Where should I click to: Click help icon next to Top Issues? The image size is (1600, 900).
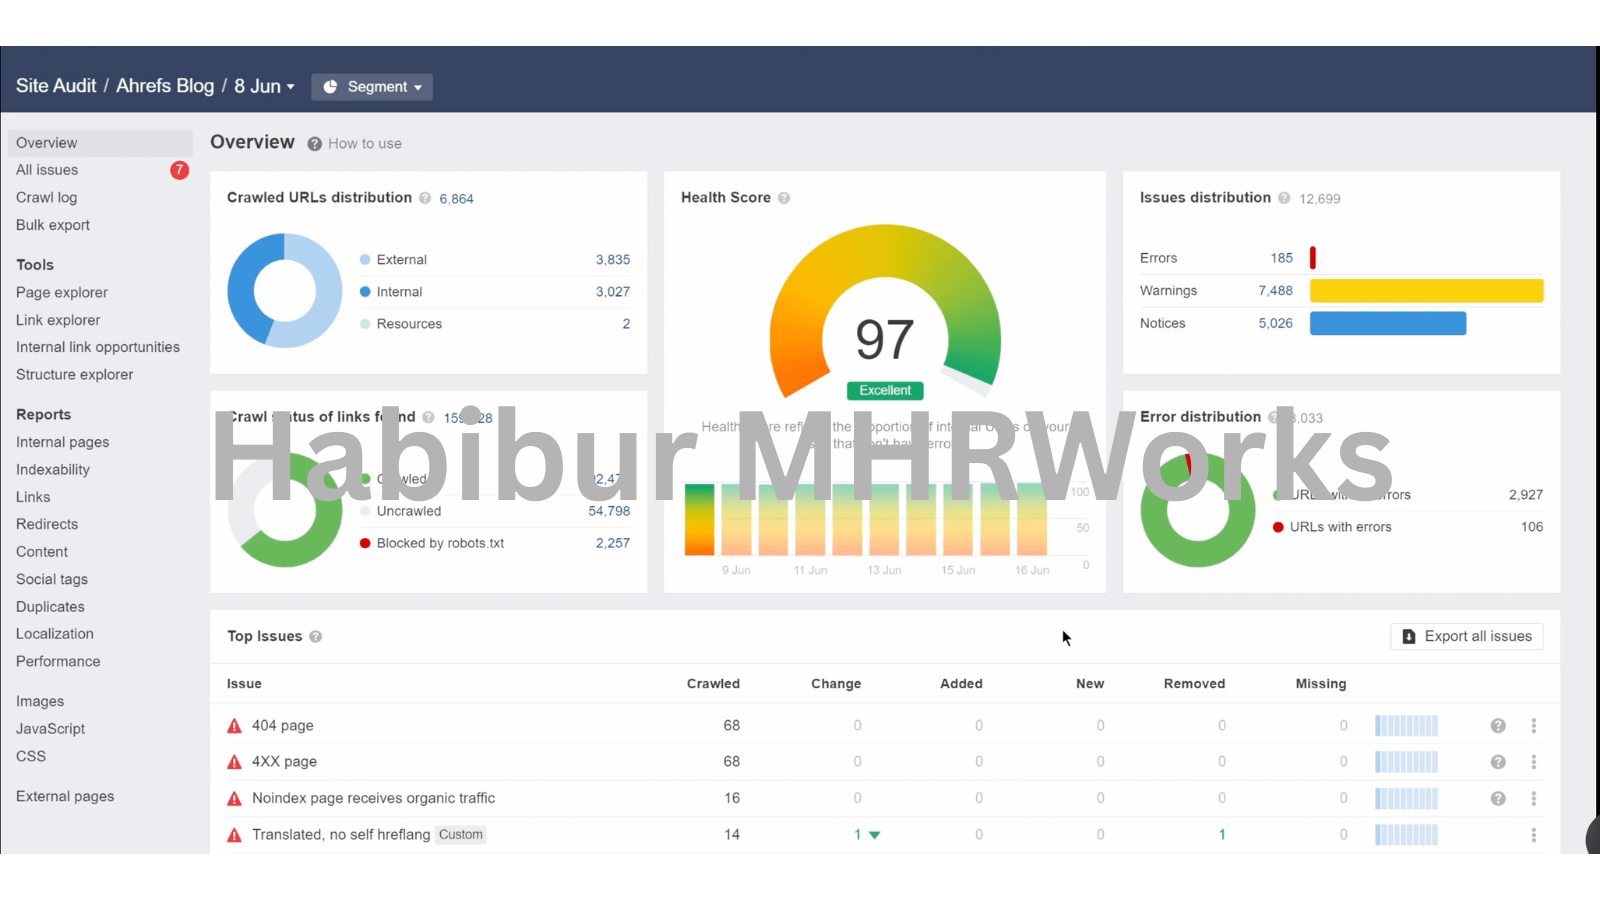[316, 637]
